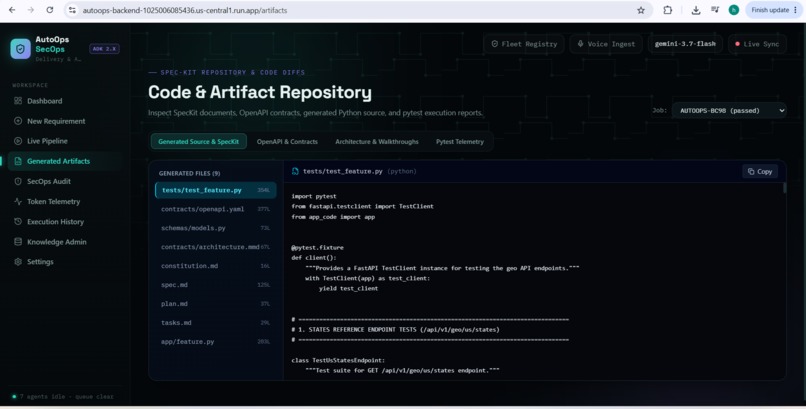
Task: Go to Dashboard in sidebar
Action: 65,101
